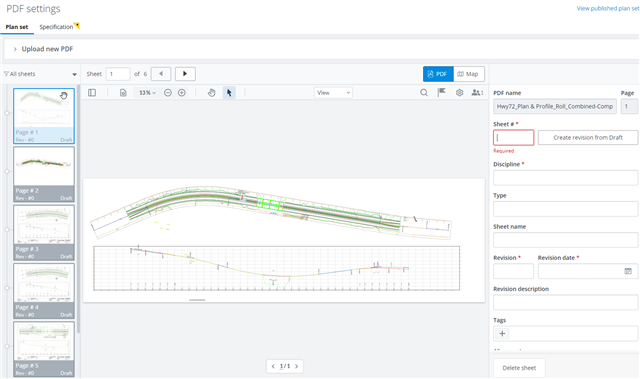The image size is (640, 379).
Task: Add a tag with the plus icon
Action: pyautogui.click(x=502, y=334)
